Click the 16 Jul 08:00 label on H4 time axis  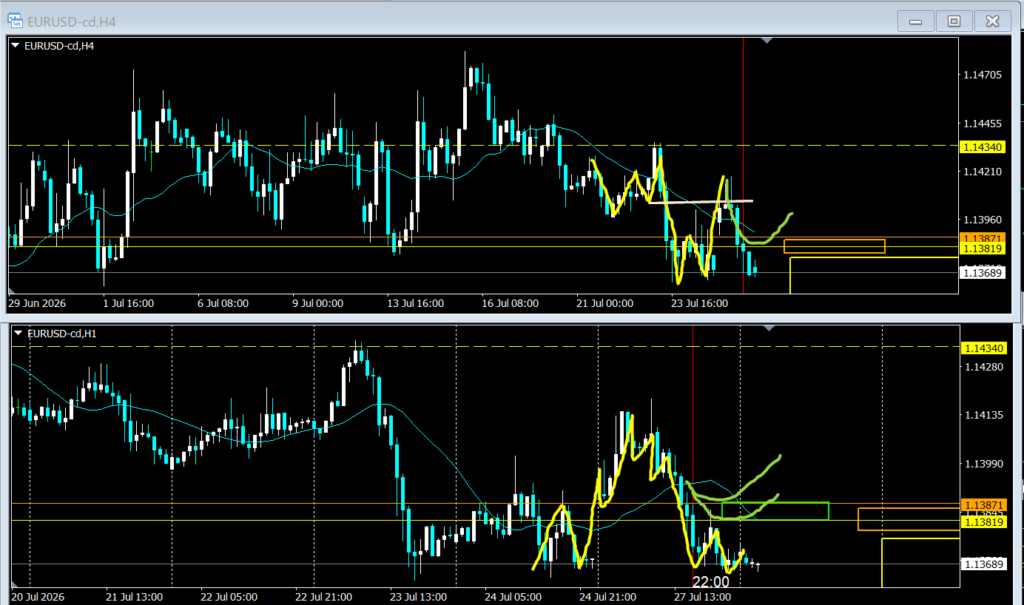coord(510,303)
